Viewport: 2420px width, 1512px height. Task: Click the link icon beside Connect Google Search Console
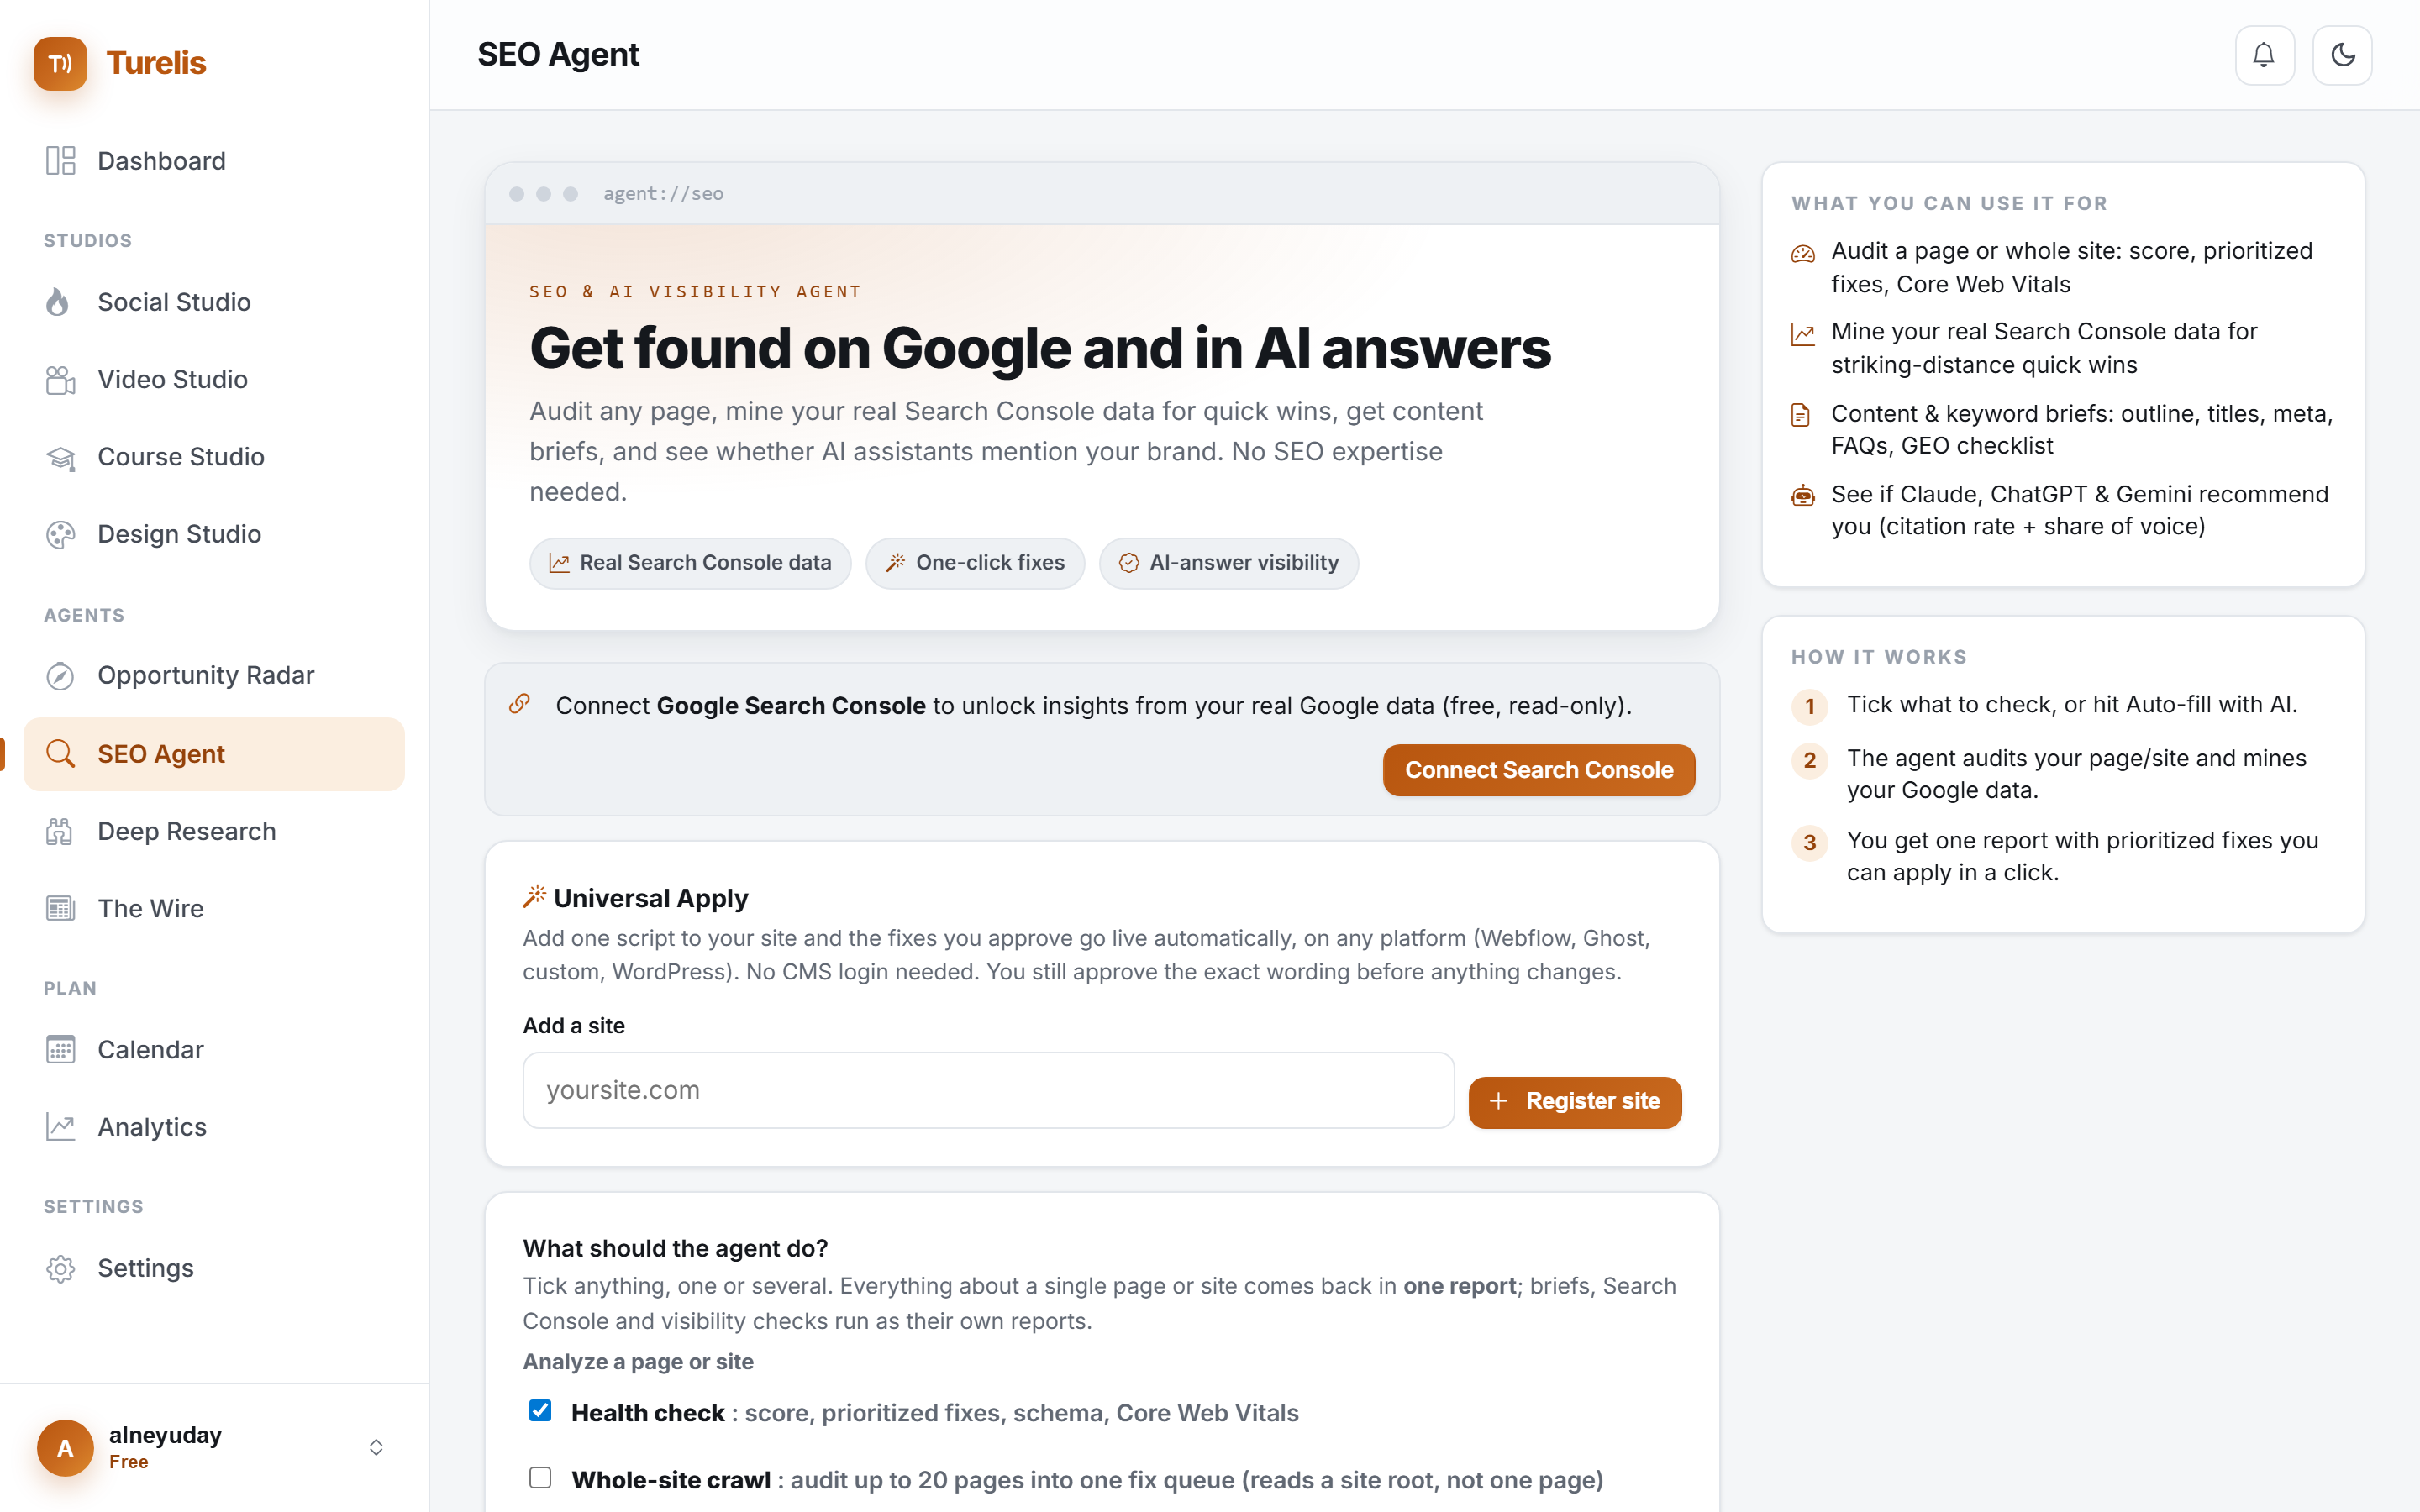tap(519, 704)
